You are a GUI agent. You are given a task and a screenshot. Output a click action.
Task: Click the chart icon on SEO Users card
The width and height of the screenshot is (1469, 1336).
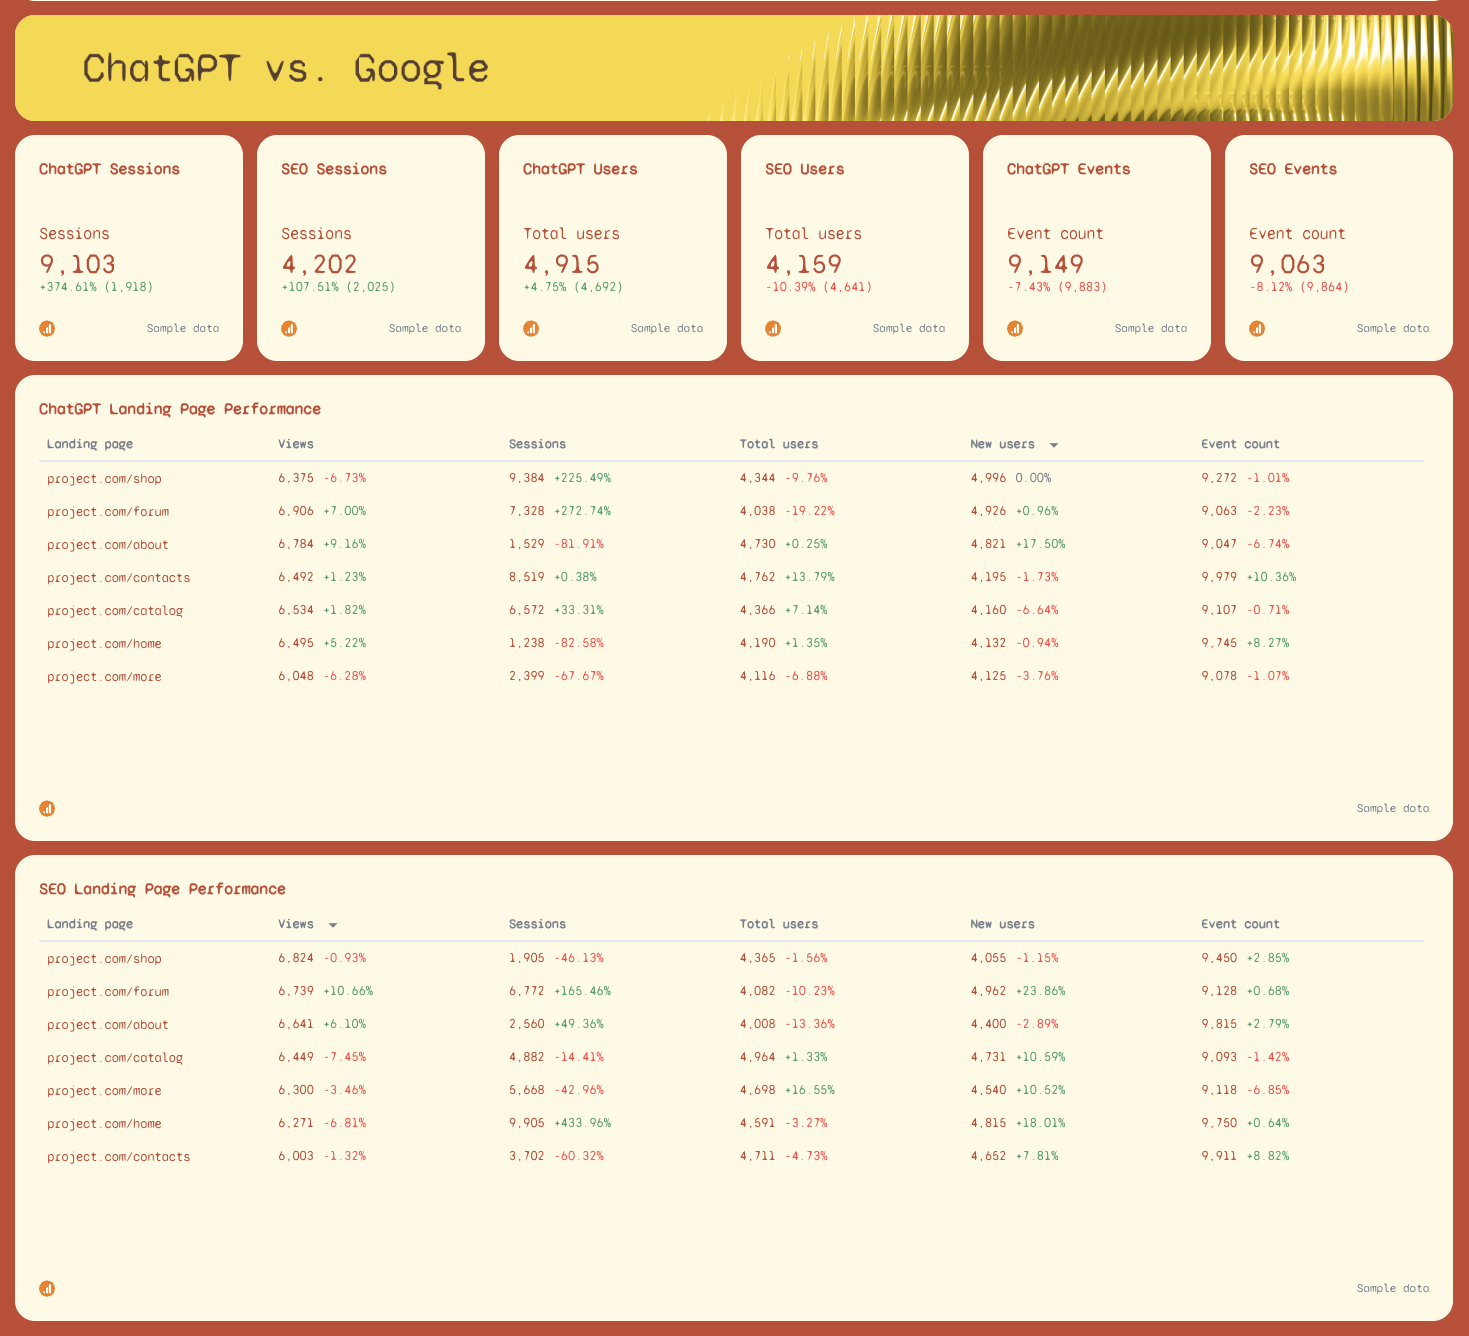[773, 328]
